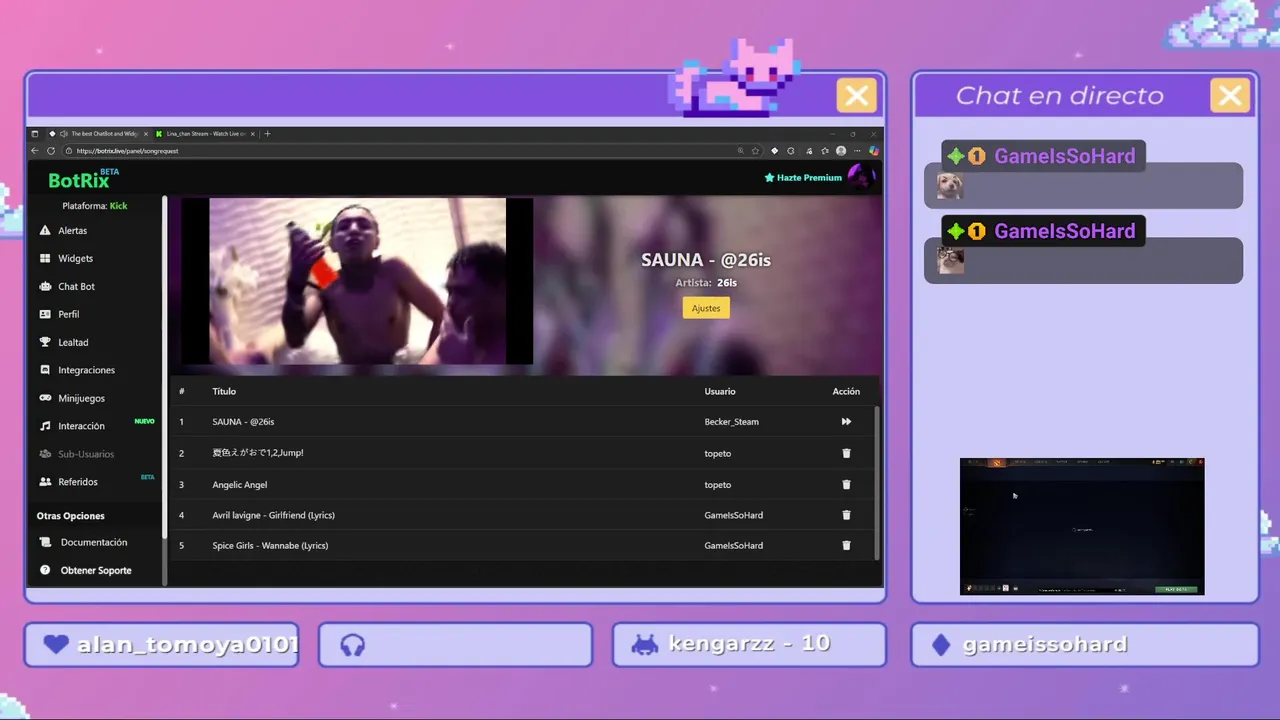Click the Usuario column header
Screen dimensions: 1280x720
pos(720,392)
